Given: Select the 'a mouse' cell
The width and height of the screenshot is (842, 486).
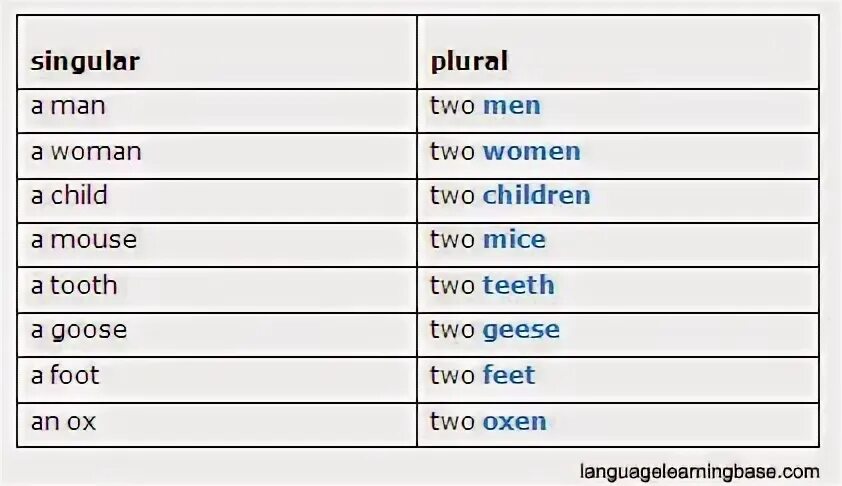Looking at the screenshot, I should point(217,245).
